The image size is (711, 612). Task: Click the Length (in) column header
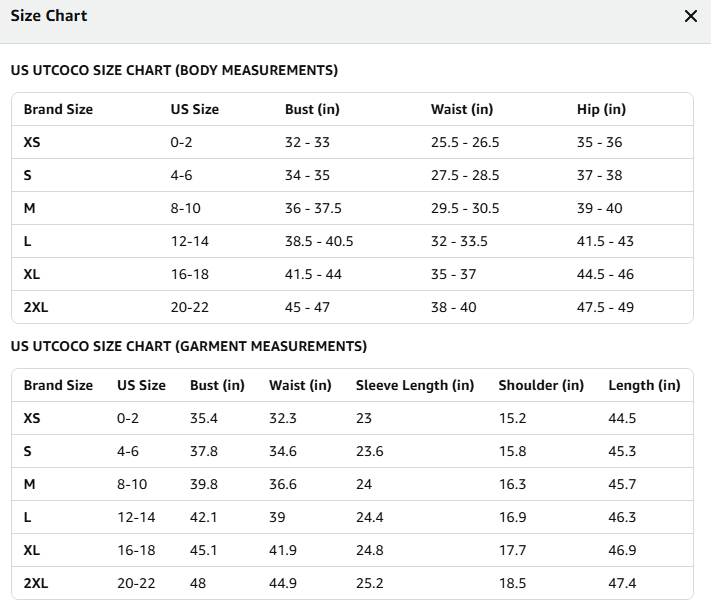644,385
